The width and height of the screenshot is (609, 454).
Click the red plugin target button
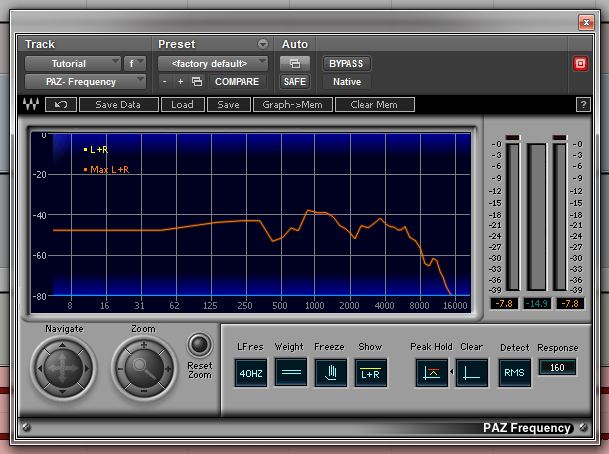[x=580, y=64]
